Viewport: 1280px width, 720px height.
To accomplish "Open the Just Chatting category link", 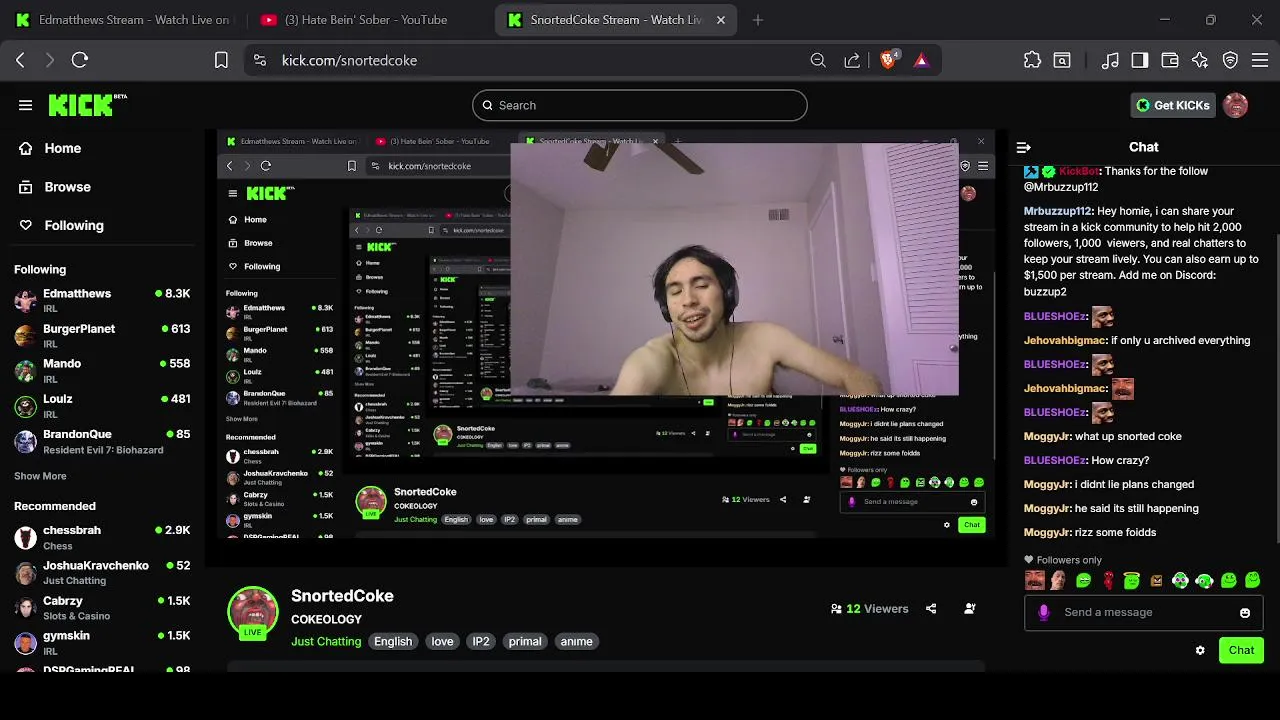I will pos(326,641).
